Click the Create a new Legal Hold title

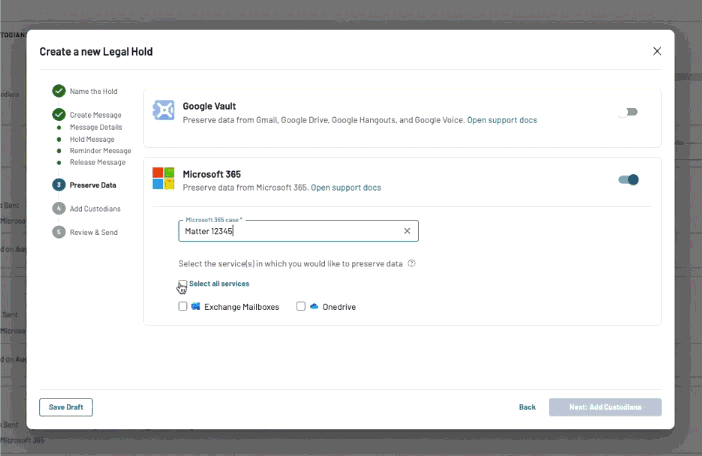point(96,51)
